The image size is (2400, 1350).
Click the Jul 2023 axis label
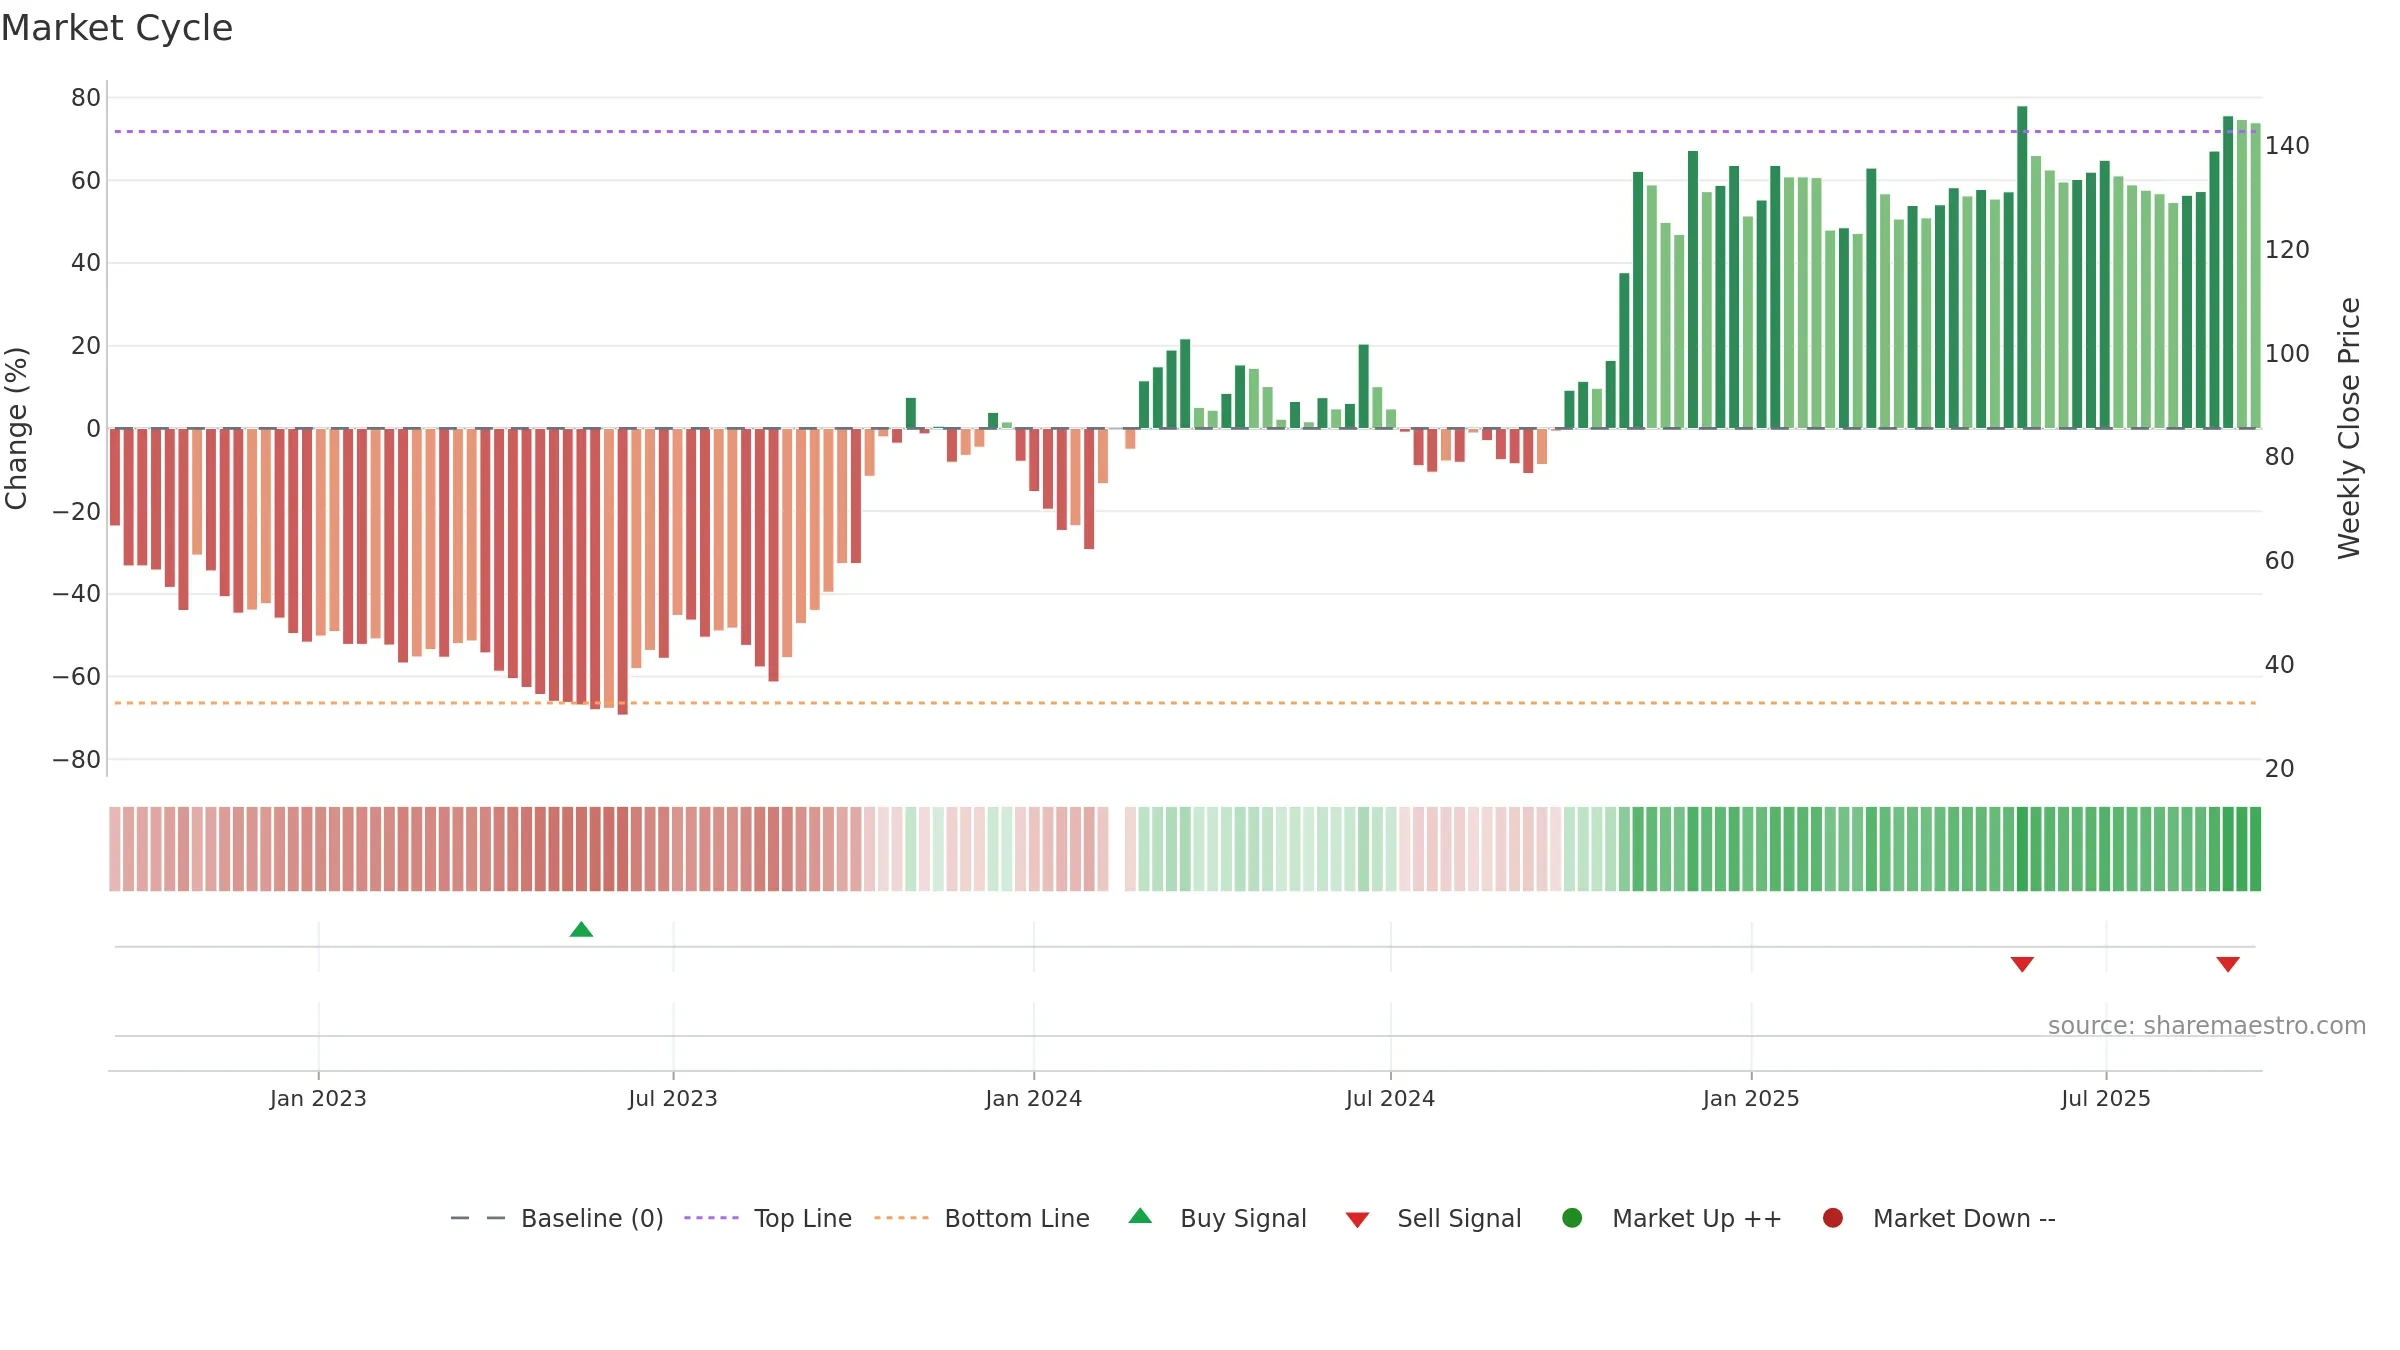(x=673, y=1098)
